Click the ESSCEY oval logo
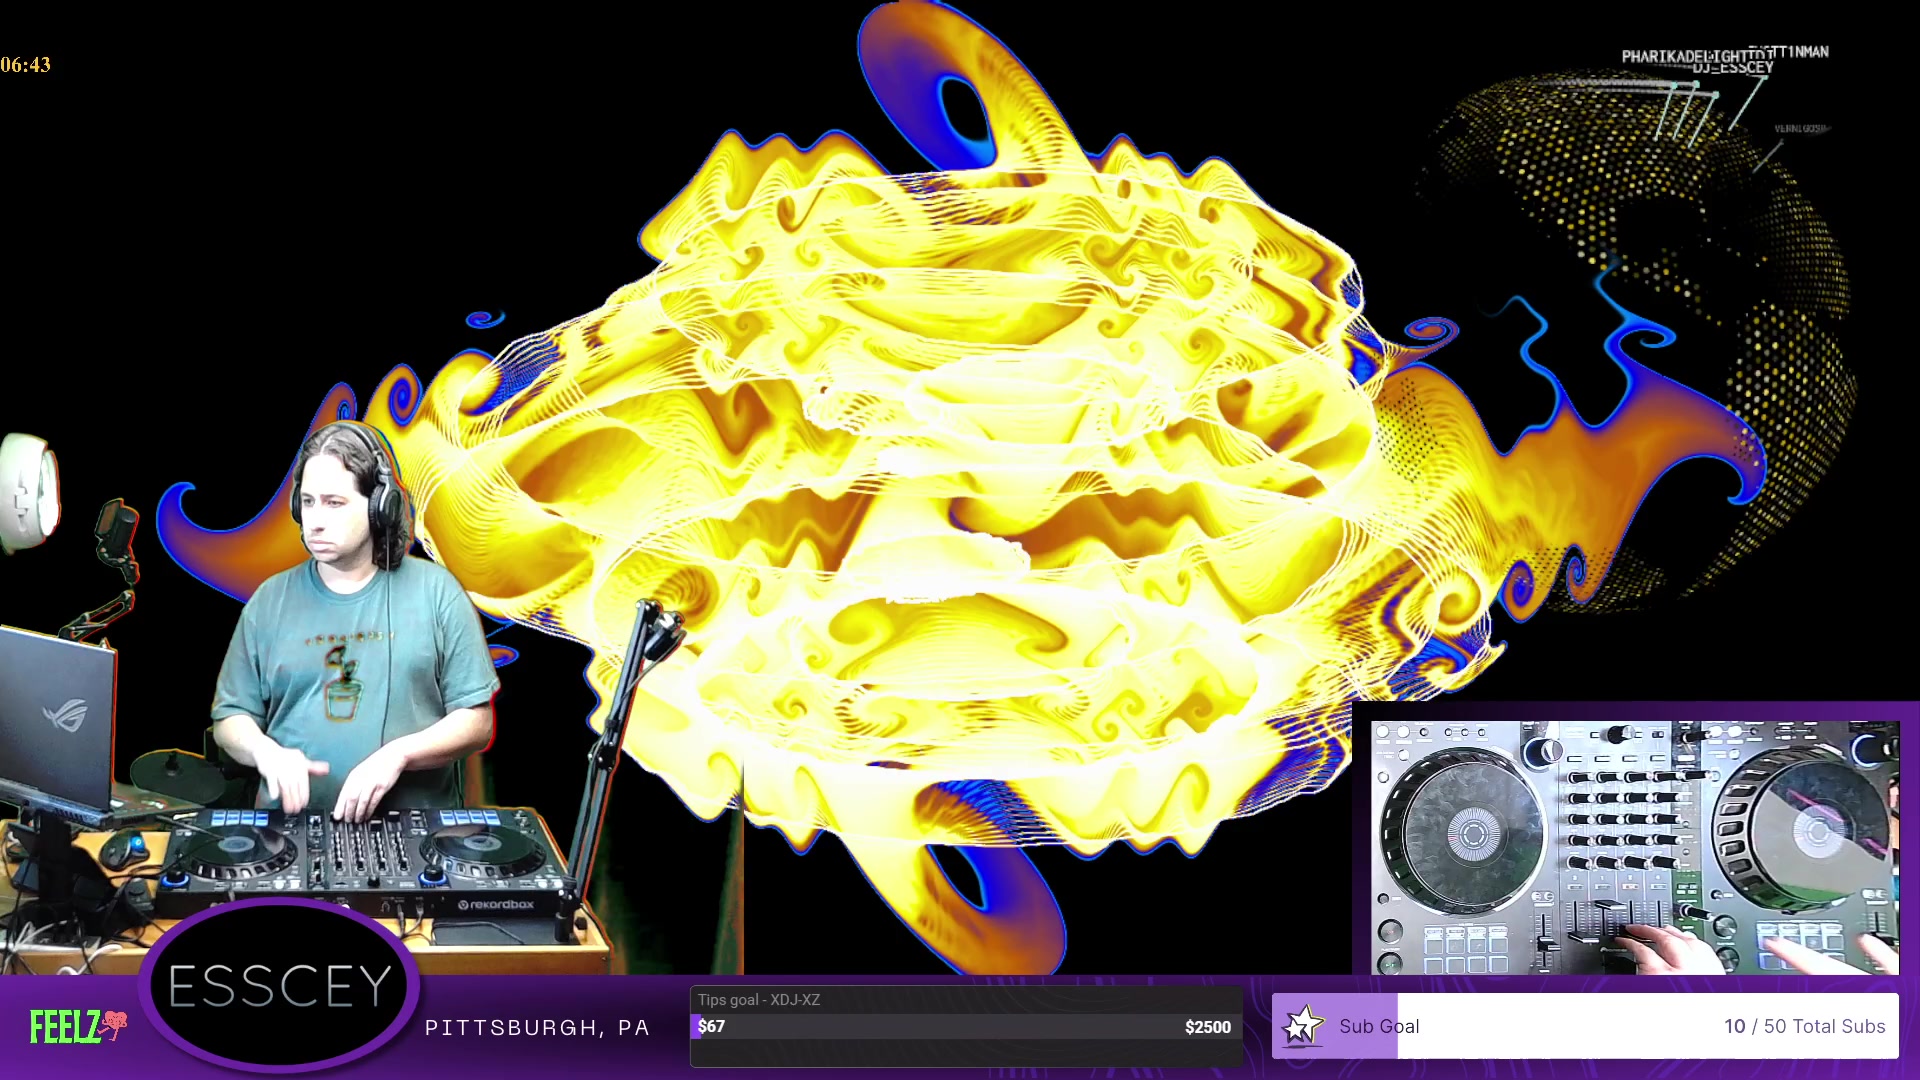This screenshot has height=1080, width=1920. [279, 986]
